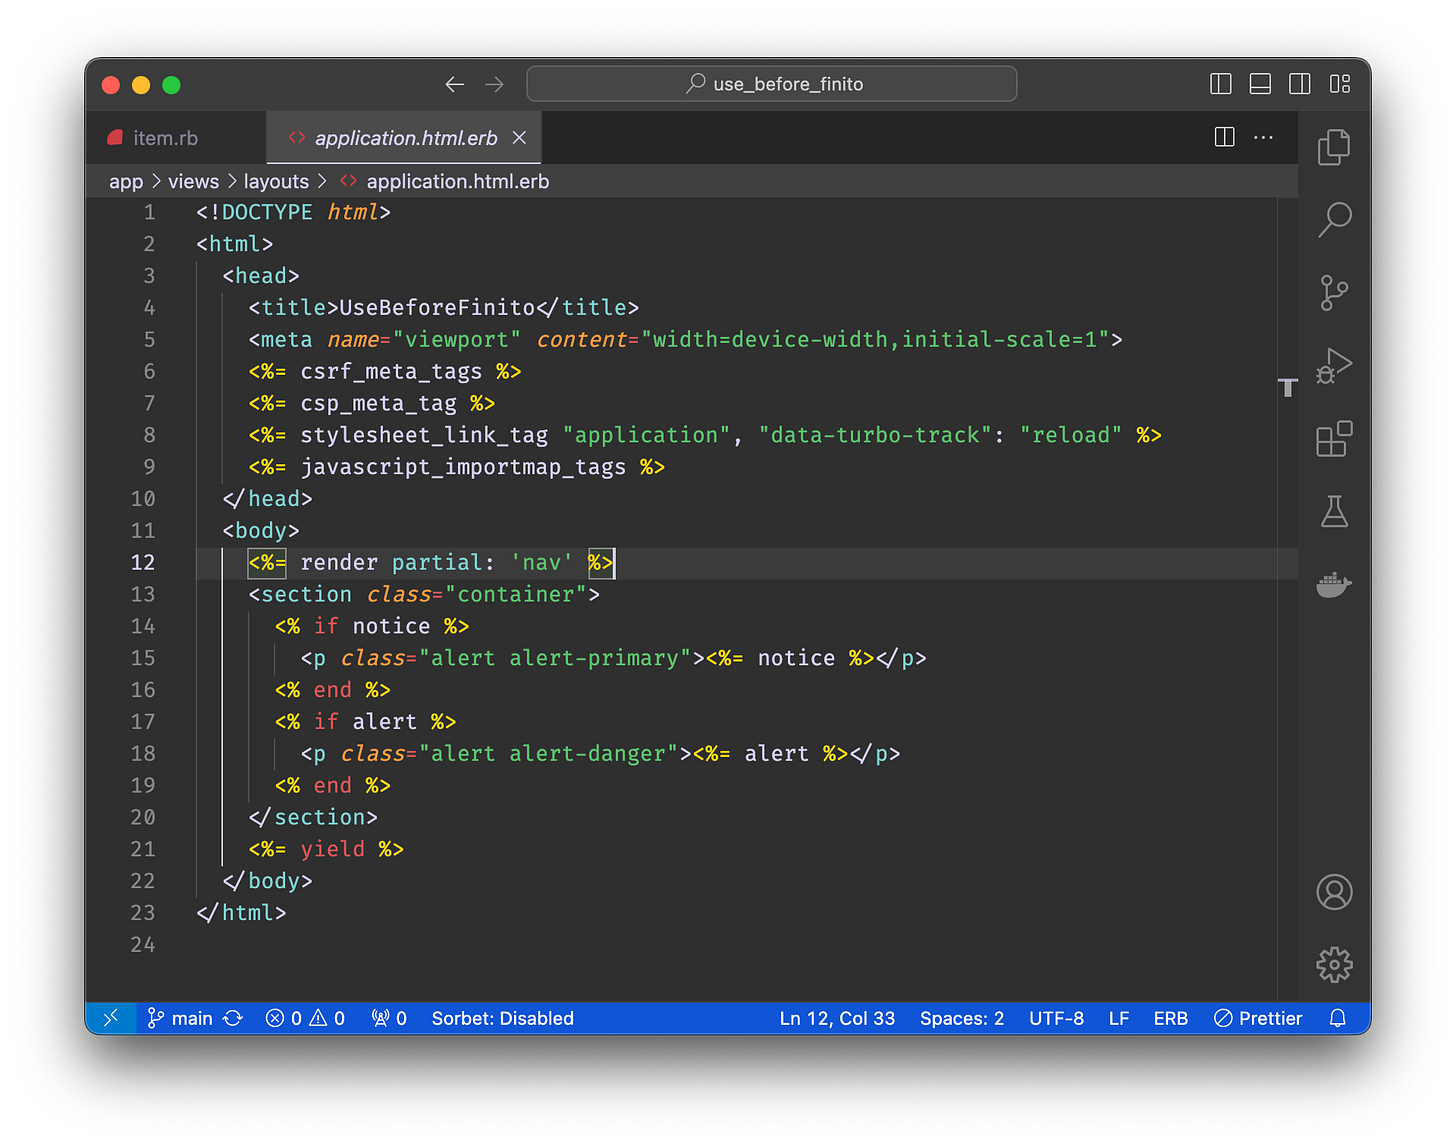Open the Source Control view
Image resolution: width=1456 pixels, height=1147 pixels.
(1334, 293)
